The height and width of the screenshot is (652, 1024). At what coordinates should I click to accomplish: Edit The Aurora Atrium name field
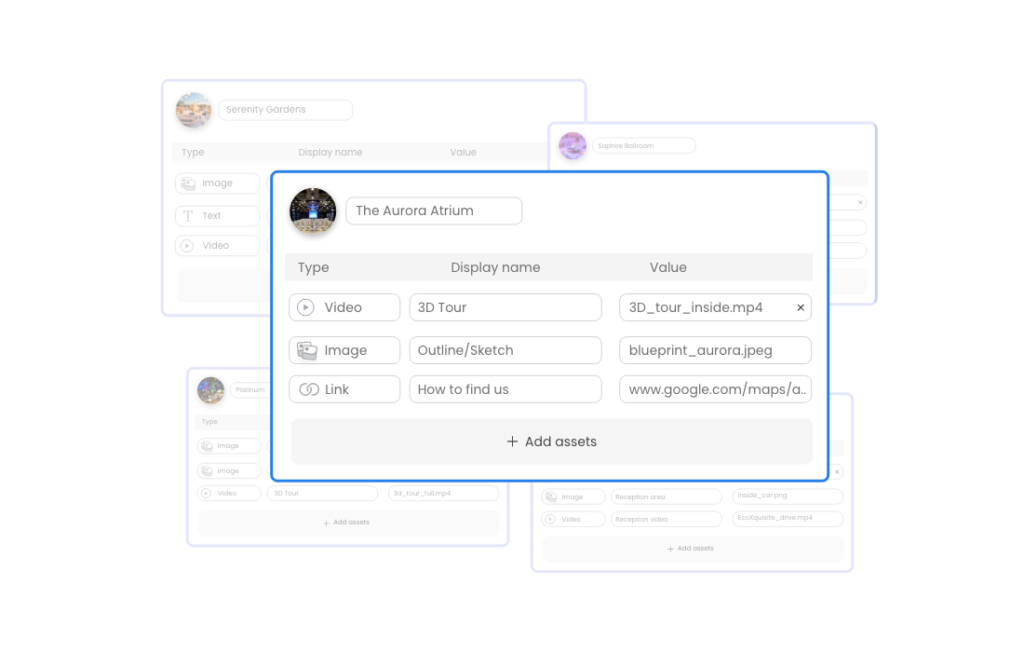coord(434,211)
